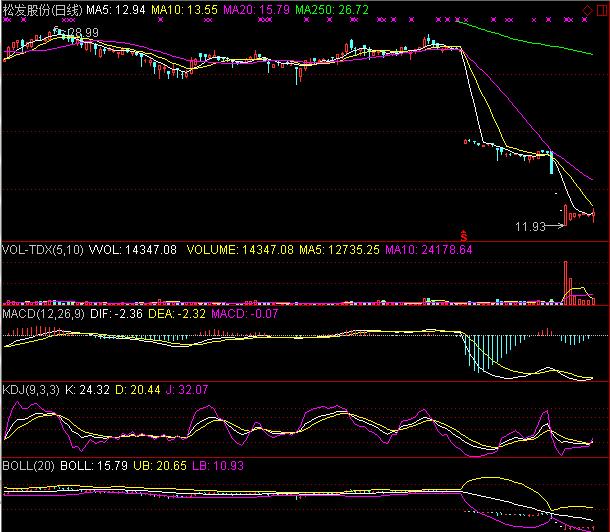Click the MA250: 26.72 label
The image size is (610, 532).
(x=332, y=10)
